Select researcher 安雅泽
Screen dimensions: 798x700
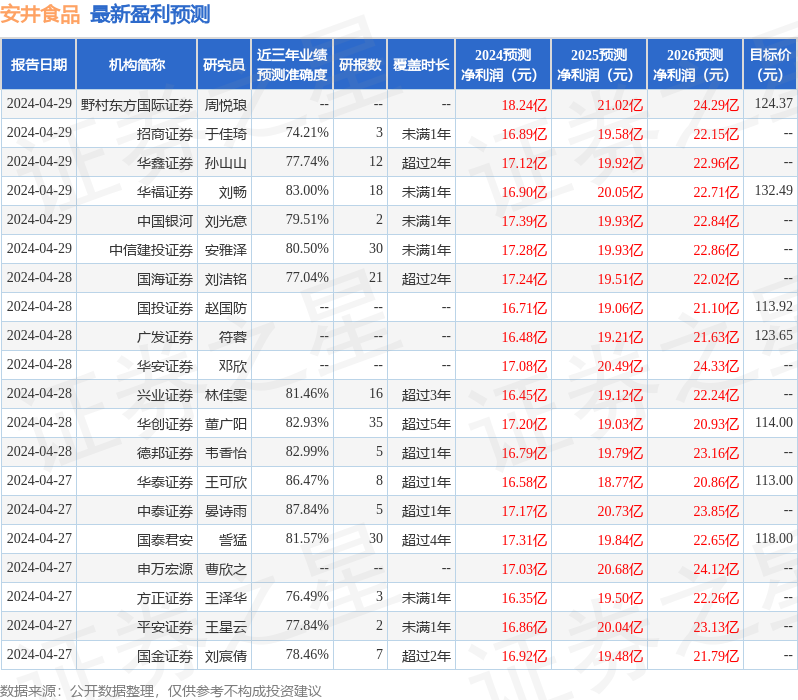click(225, 250)
